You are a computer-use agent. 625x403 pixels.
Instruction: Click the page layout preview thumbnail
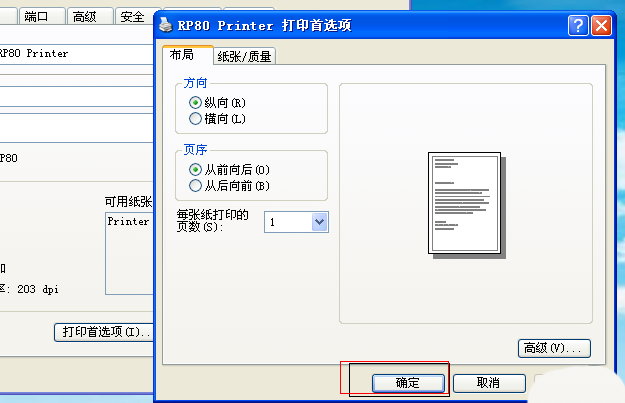(x=467, y=205)
